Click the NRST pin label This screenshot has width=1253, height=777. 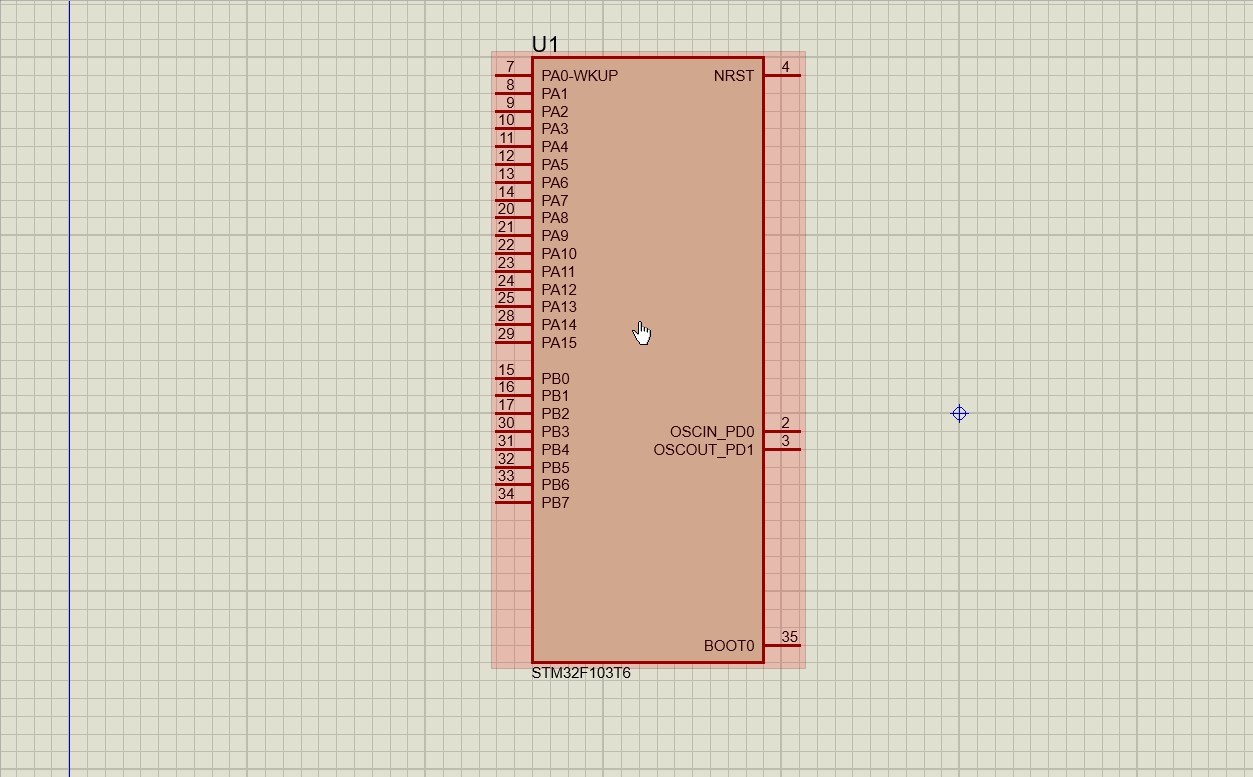[x=734, y=76]
